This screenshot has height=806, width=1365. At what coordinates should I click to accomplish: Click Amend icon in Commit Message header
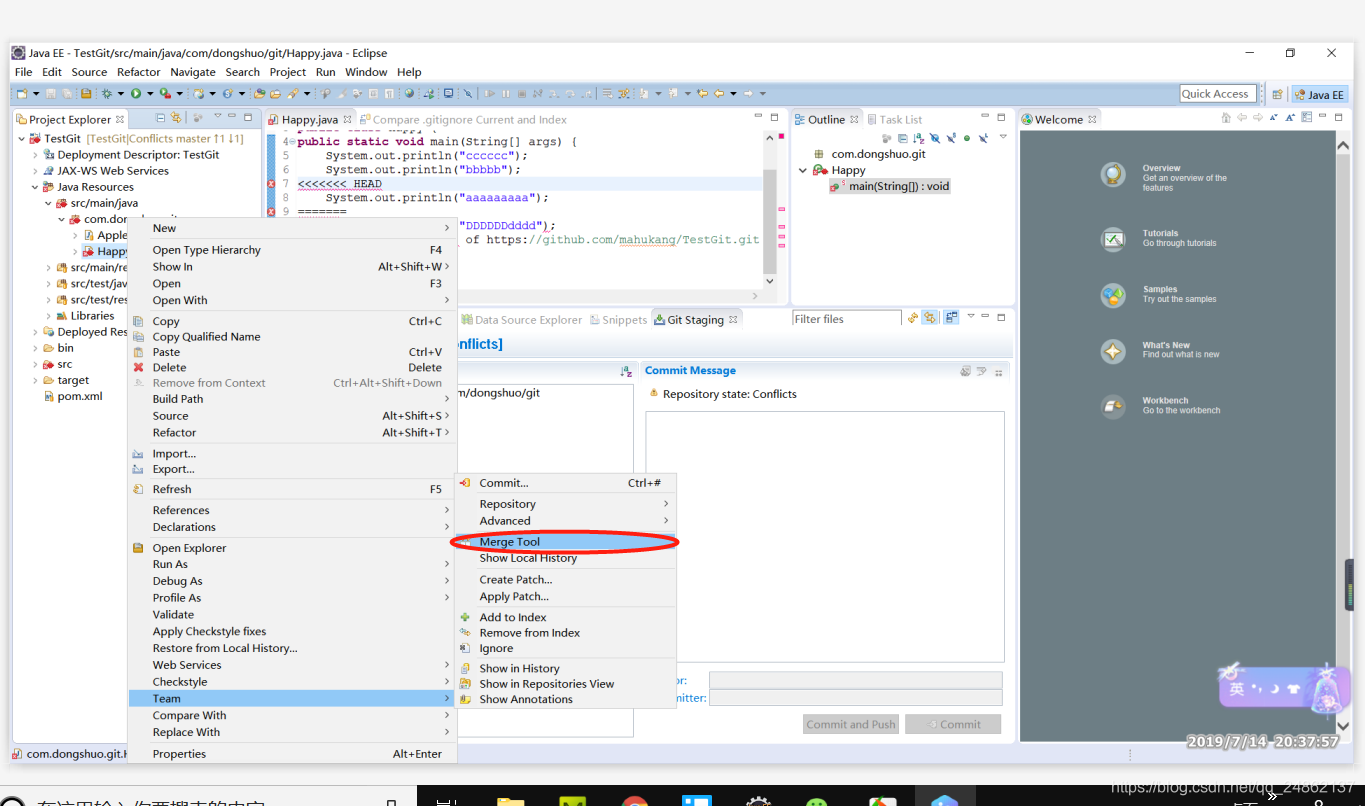pos(965,371)
